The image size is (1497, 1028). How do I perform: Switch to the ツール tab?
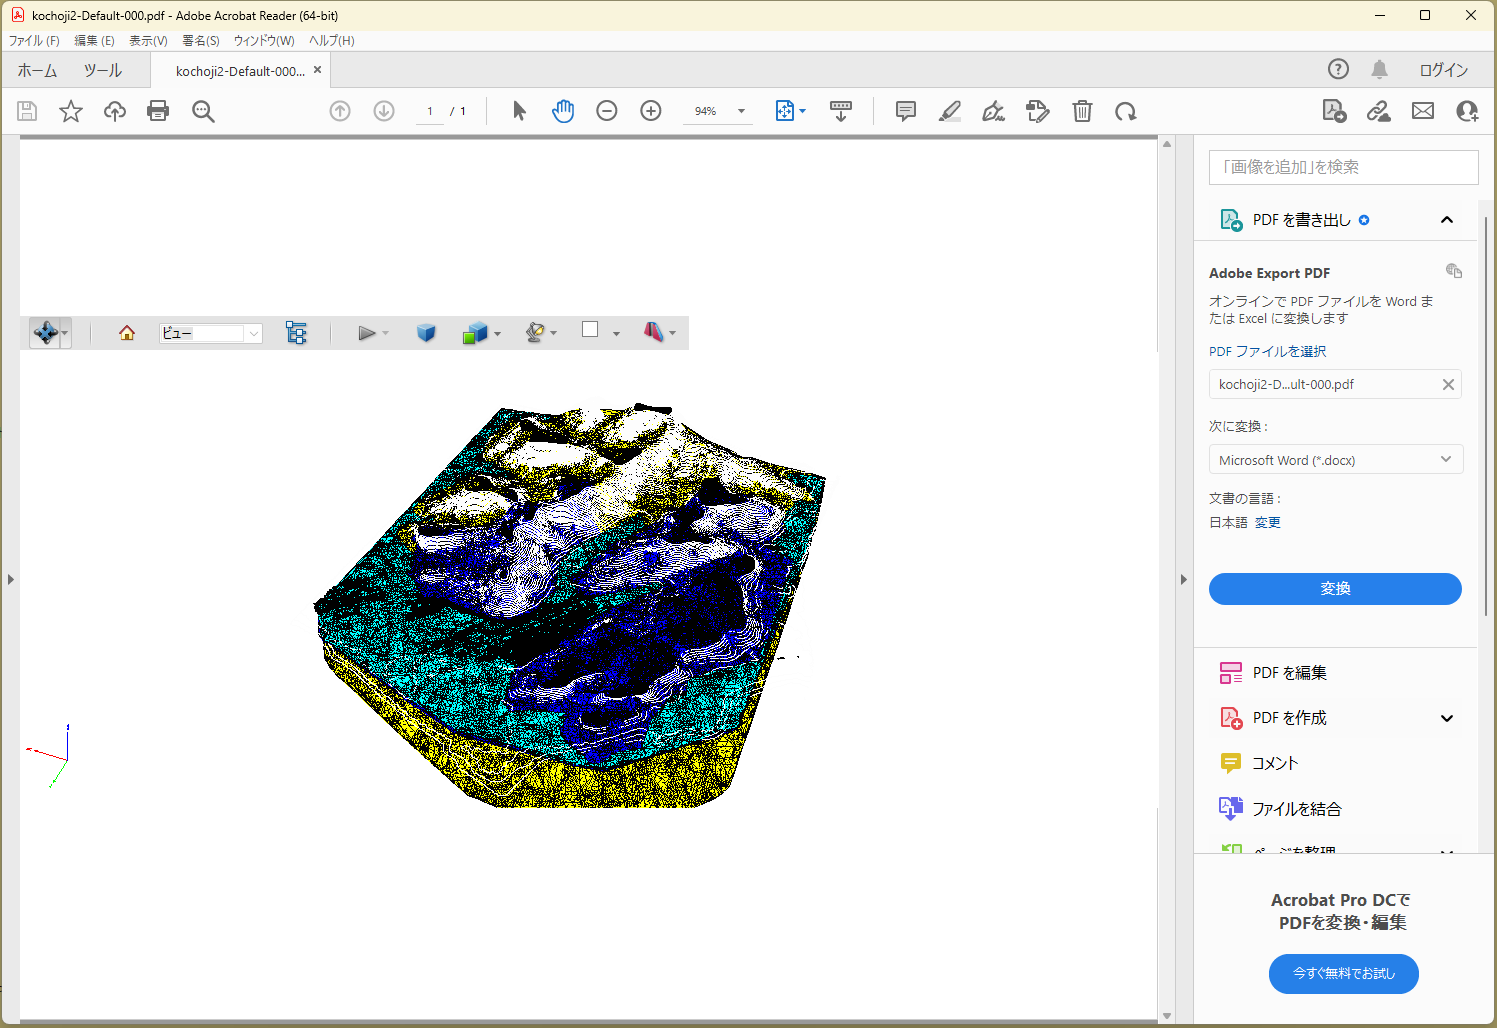(x=103, y=70)
